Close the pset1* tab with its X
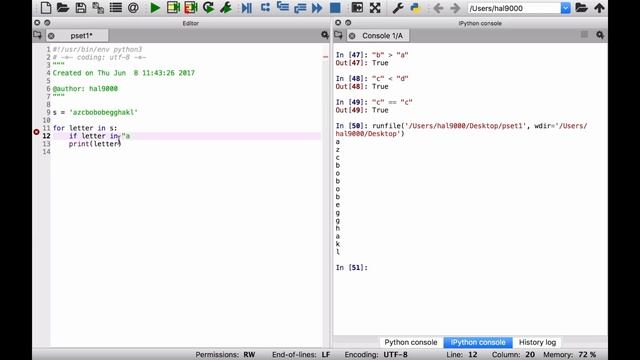640x360 pixels. pyautogui.click(x=51, y=36)
